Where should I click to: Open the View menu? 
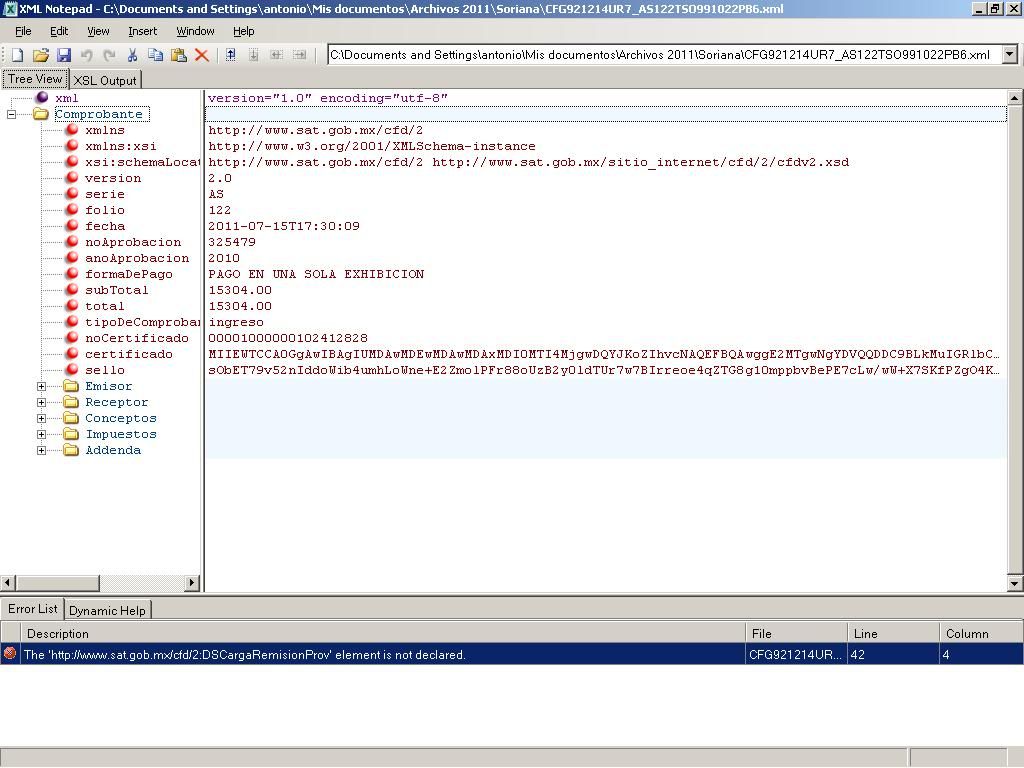(98, 31)
